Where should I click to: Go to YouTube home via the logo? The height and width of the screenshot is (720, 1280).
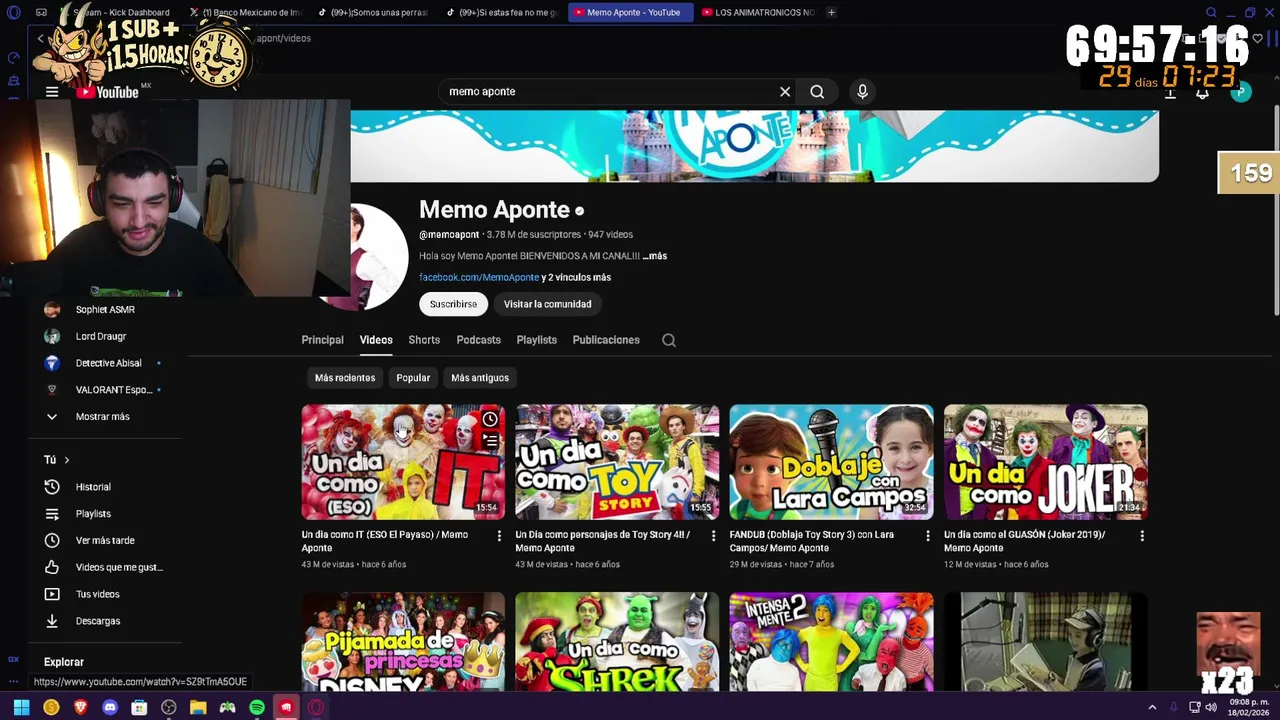click(106, 92)
